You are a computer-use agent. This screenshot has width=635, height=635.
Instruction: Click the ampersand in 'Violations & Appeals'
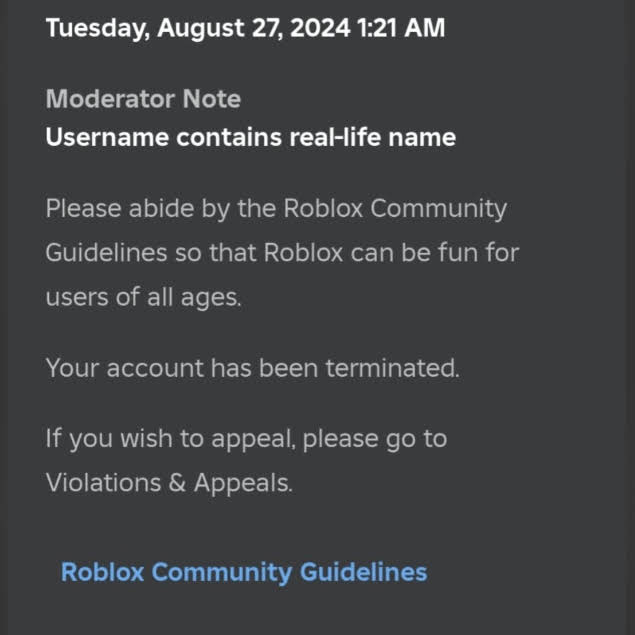point(177,483)
